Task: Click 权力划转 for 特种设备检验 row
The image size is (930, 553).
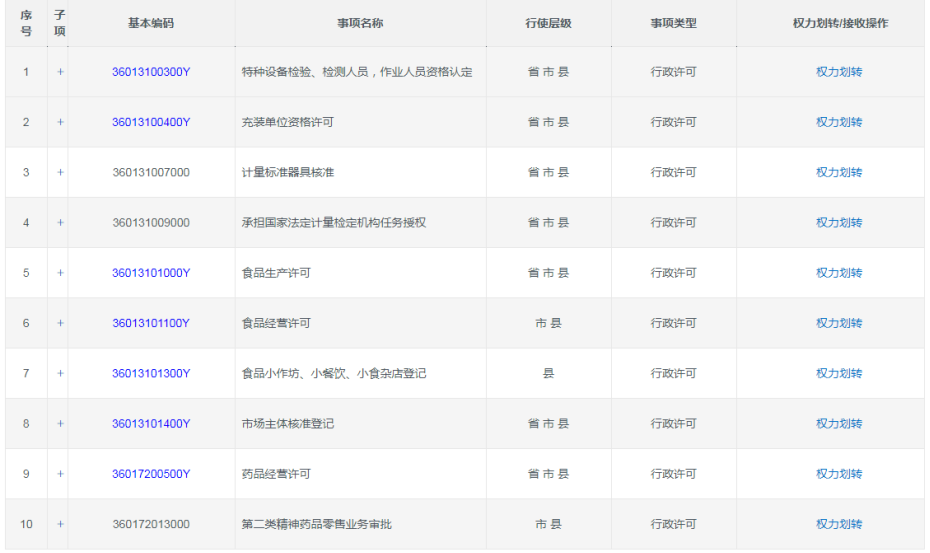Action: click(838, 72)
